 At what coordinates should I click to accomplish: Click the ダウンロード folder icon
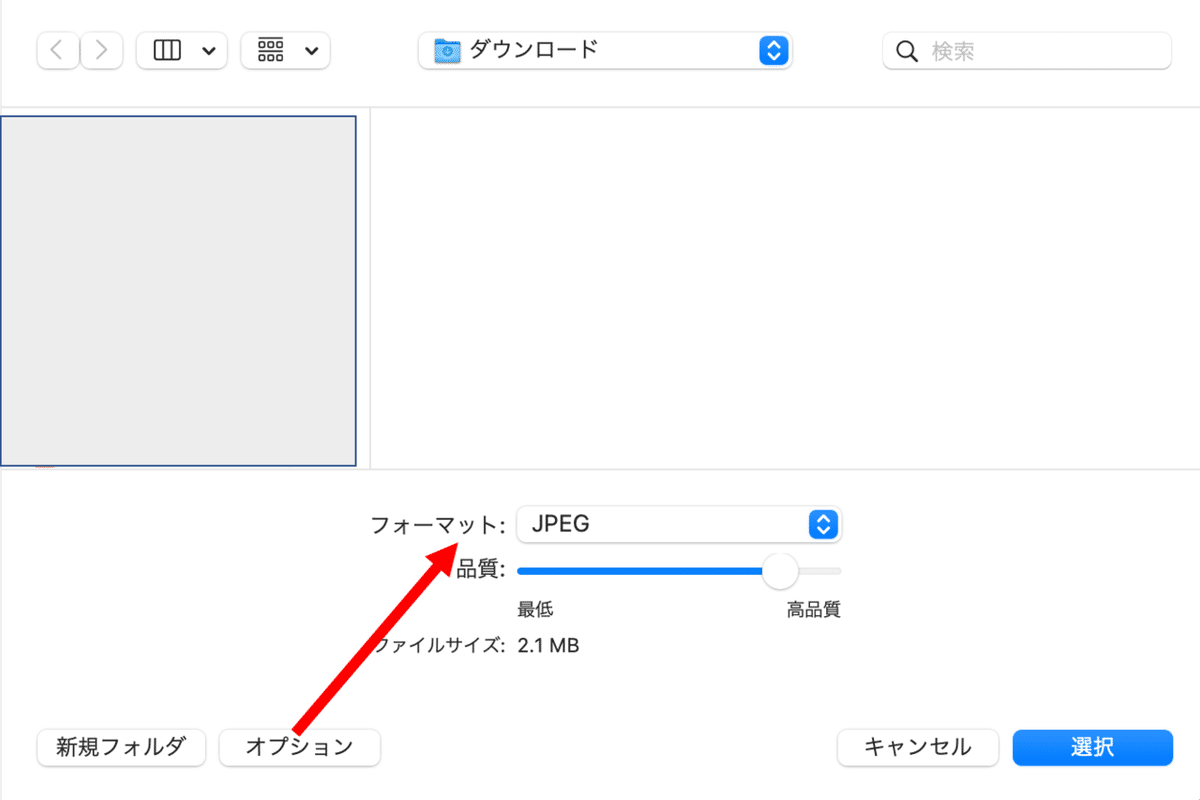tap(447, 50)
